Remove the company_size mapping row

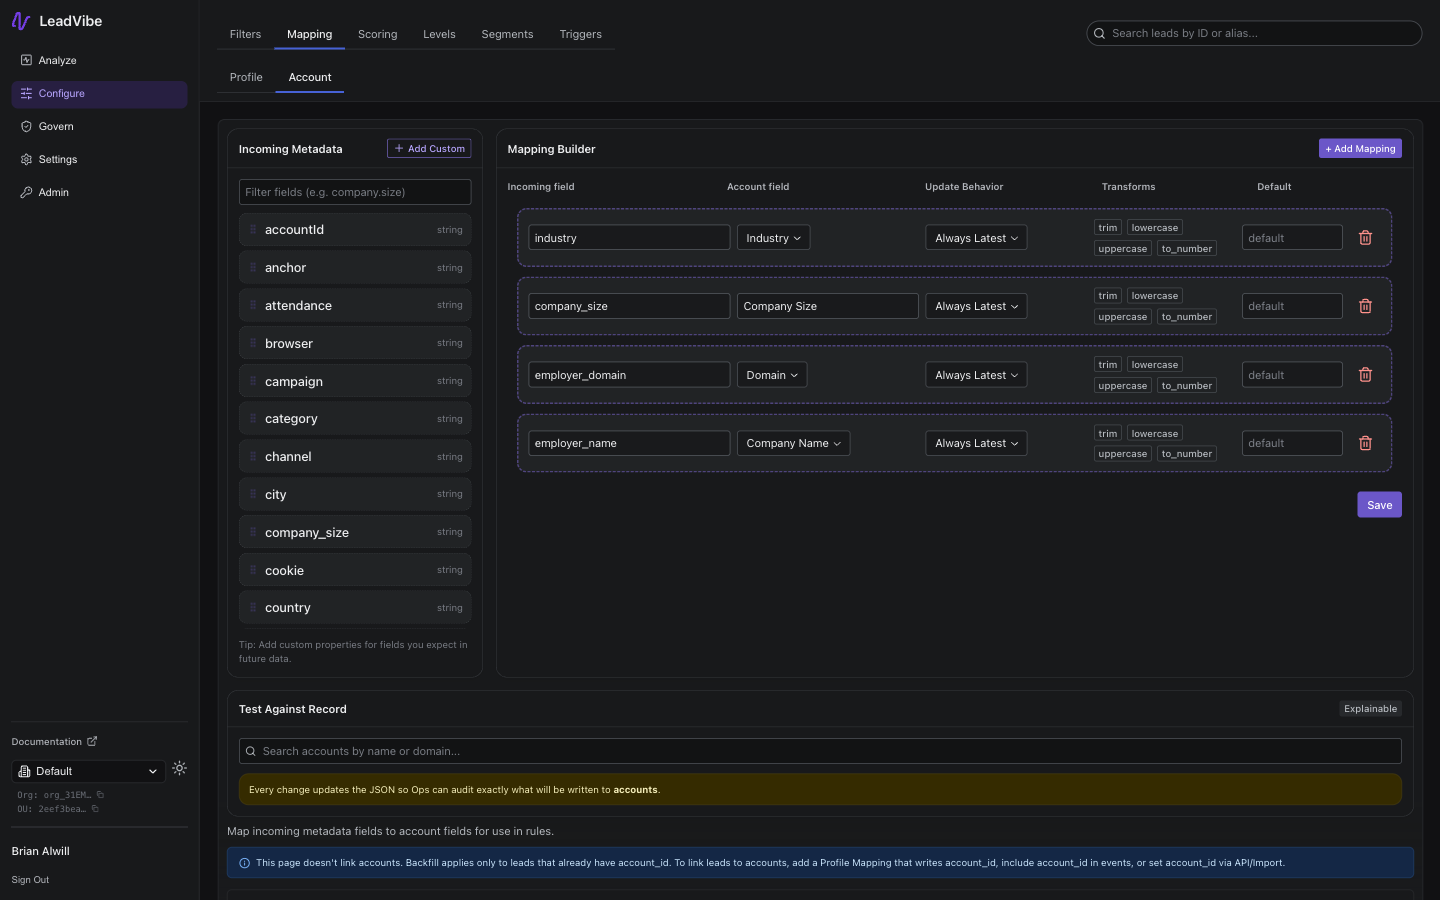[1365, 306]
